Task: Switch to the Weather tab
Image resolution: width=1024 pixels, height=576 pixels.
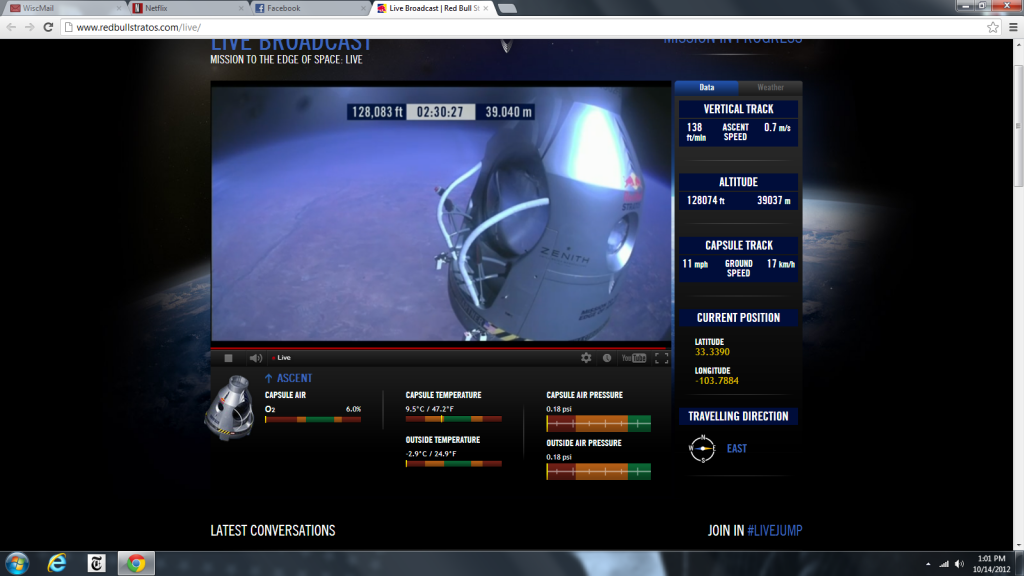Action: (x=770, y=88)
